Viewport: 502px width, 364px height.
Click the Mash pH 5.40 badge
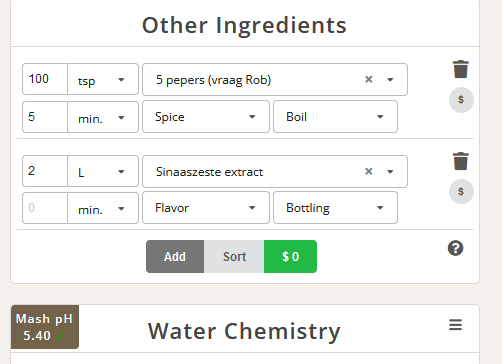coord(45,327)
